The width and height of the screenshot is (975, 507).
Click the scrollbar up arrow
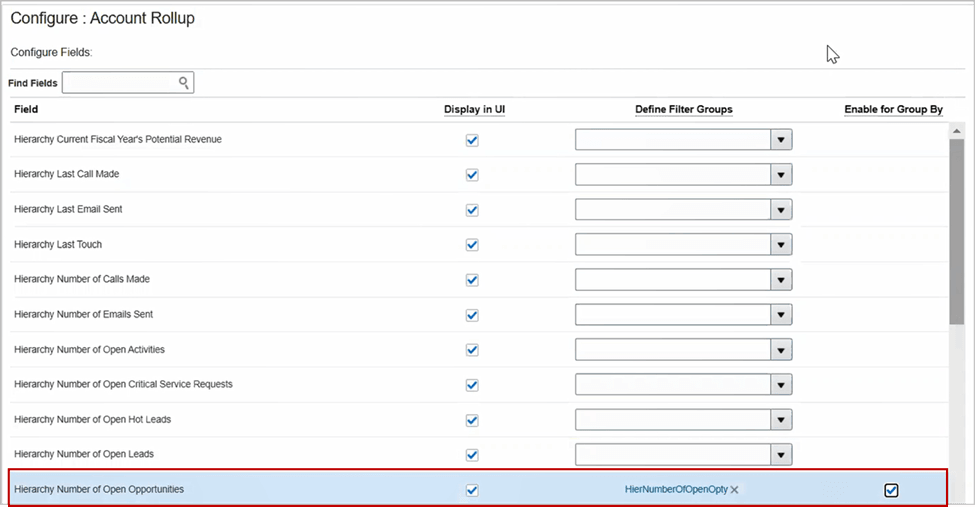(956, 131)
